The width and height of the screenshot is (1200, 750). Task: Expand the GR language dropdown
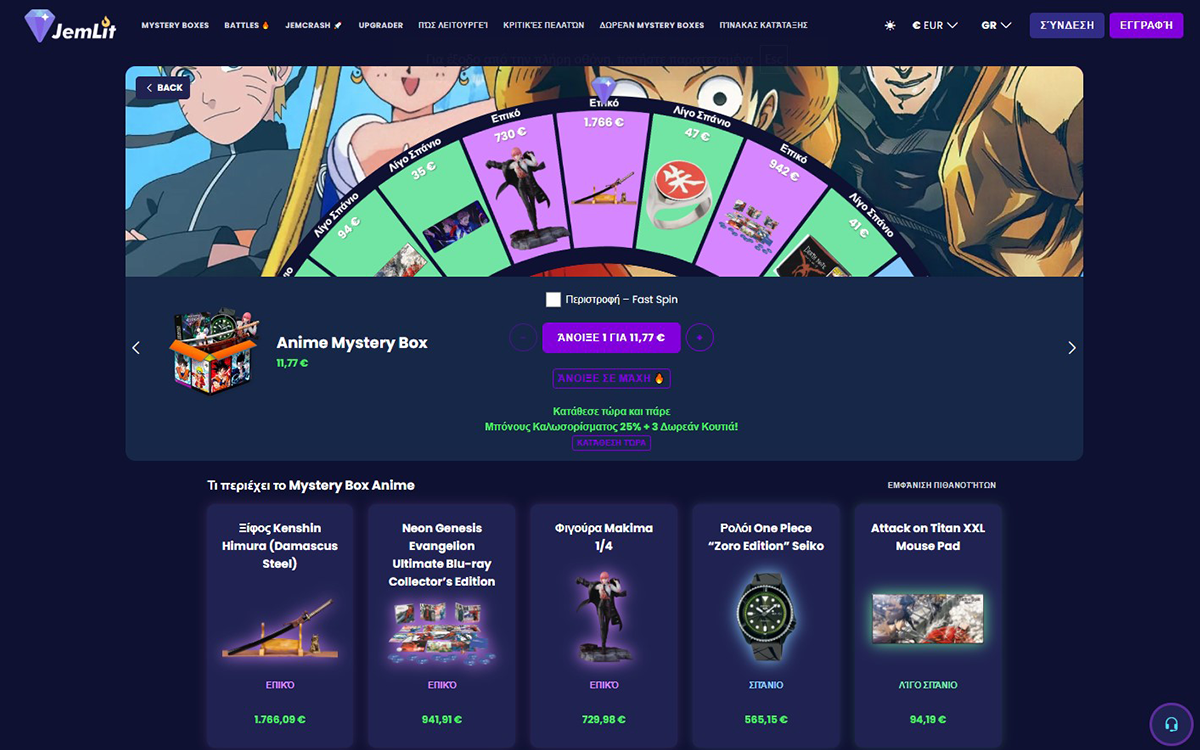996,25
